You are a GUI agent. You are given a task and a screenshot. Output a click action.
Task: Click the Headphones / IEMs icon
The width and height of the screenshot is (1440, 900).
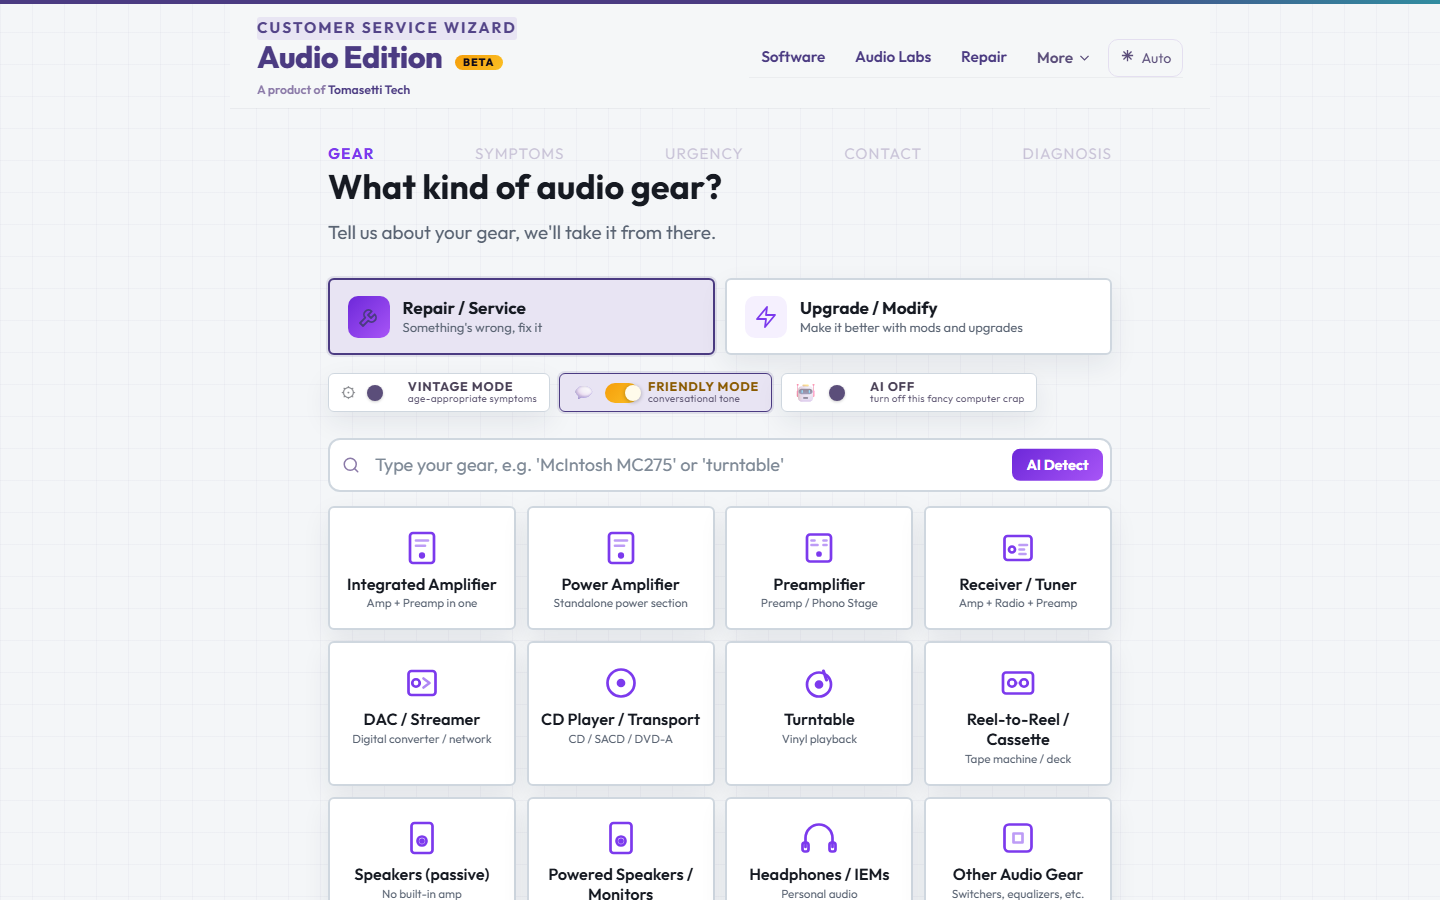(819, 838)
